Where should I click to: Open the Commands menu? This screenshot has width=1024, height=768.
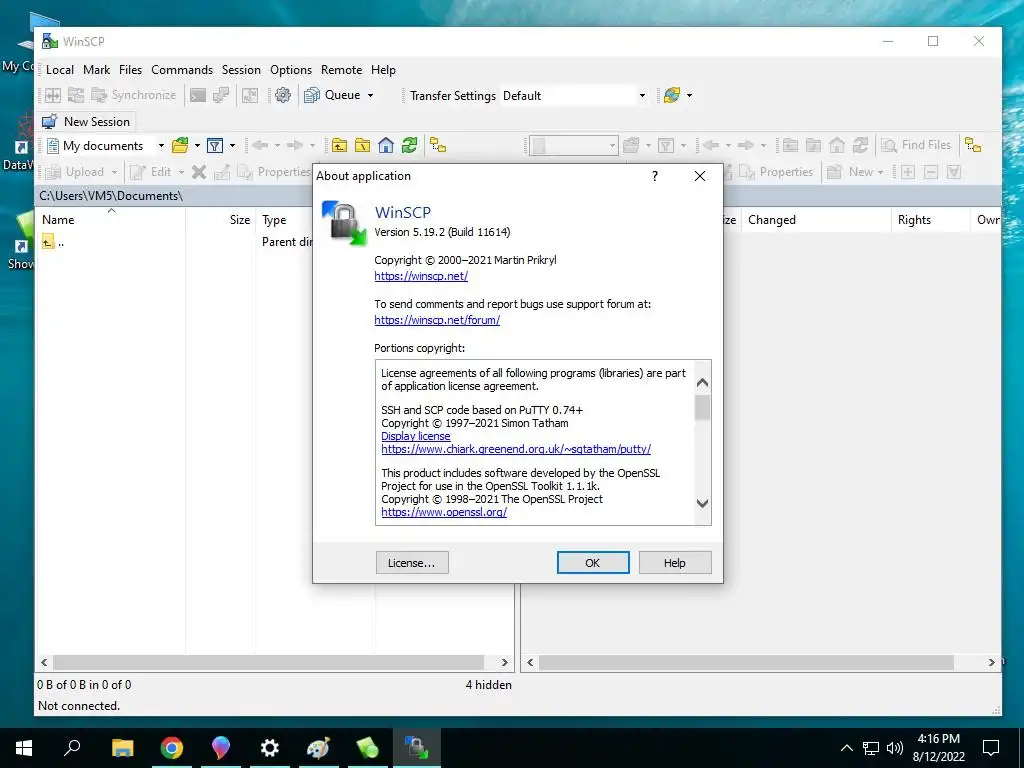click(x=182, y=70)
